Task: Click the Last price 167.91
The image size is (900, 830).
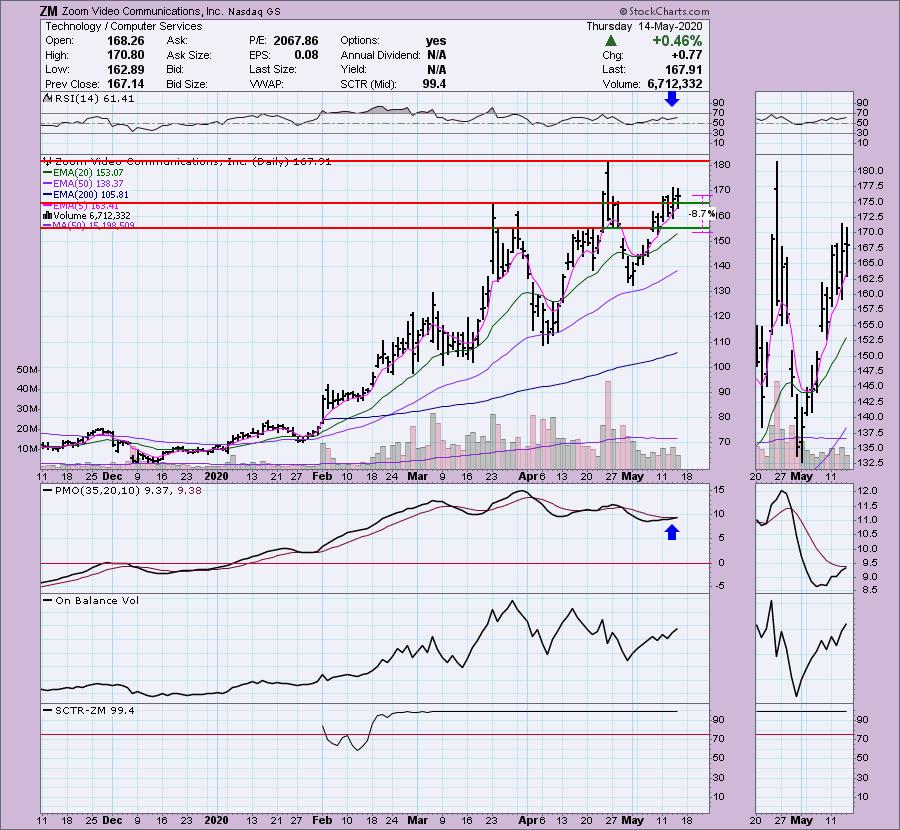Action: point(683,69)
